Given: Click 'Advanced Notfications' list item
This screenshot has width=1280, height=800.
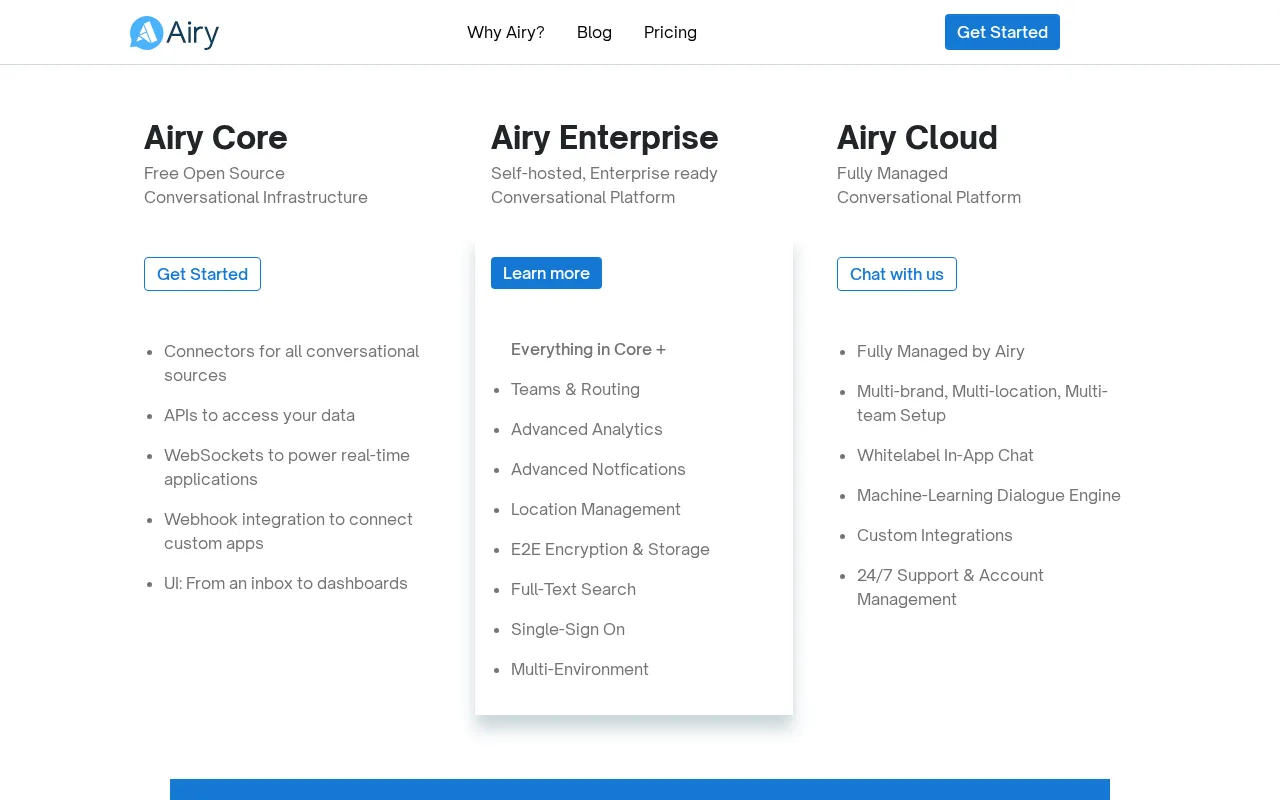Looking at the screenshot, I should [x=598, y=469].
